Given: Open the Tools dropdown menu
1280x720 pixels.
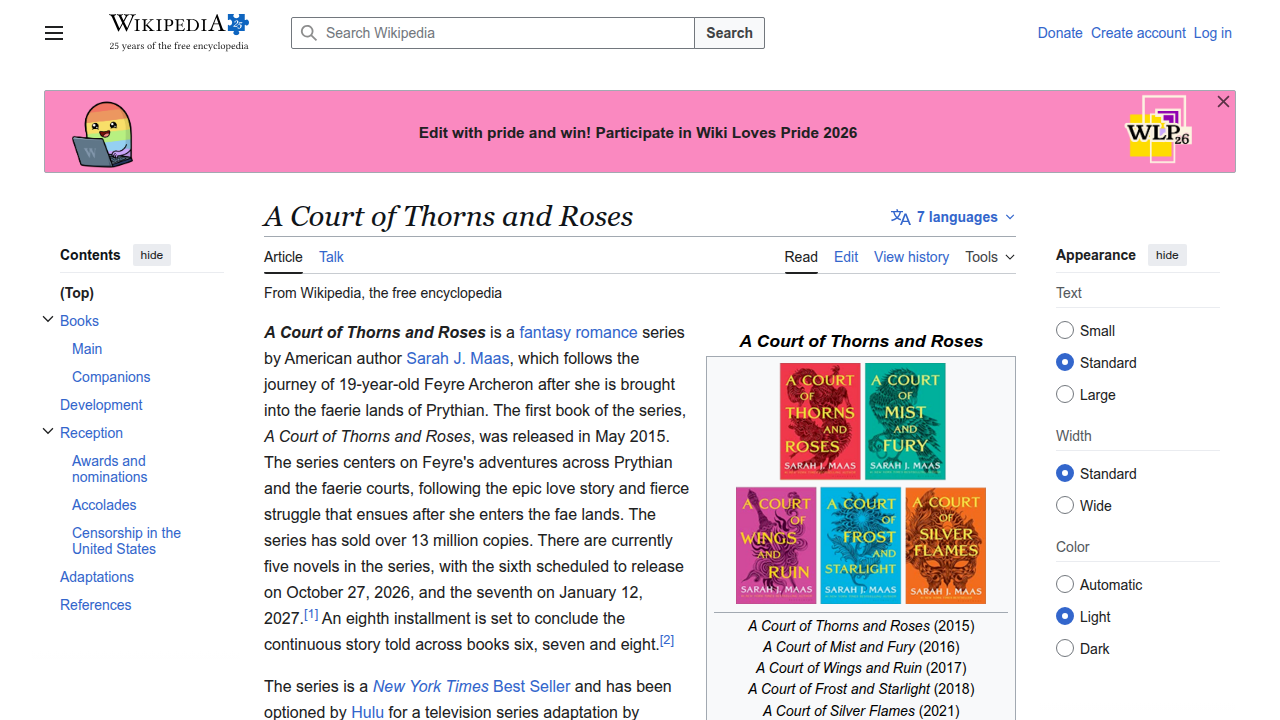Looking at the screenshot, I should [990, 257].
